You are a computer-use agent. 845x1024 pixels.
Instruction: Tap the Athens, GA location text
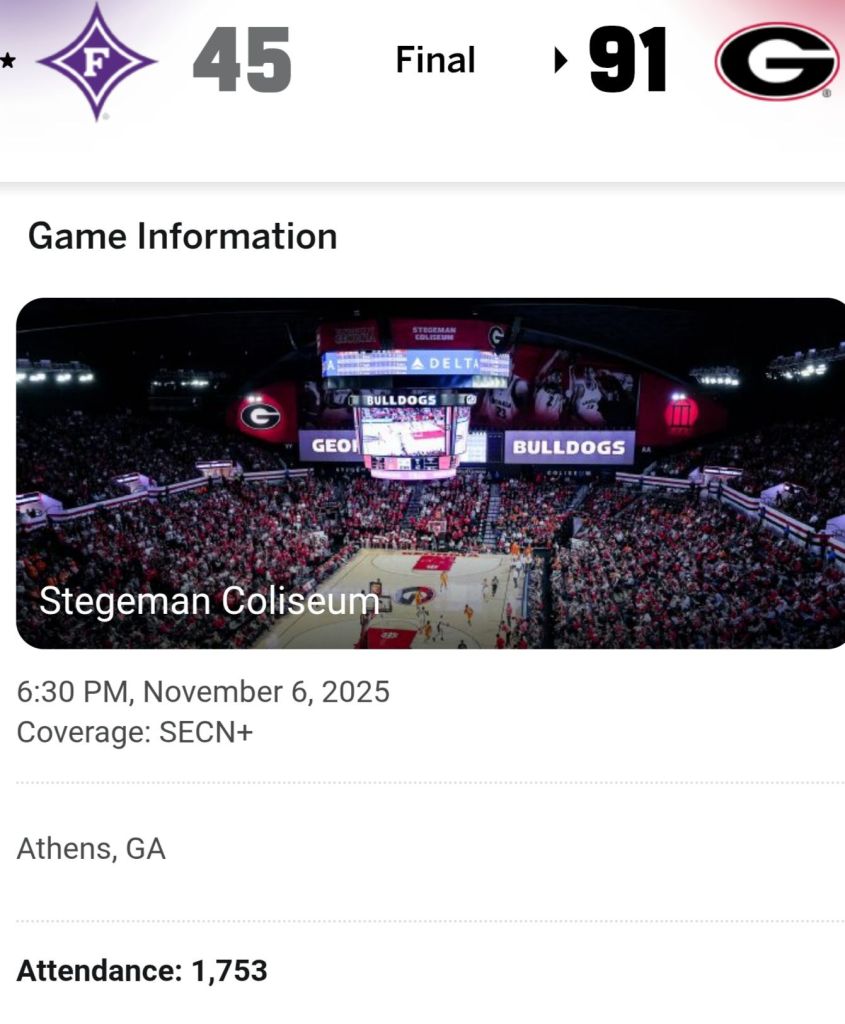pos(91,849)
